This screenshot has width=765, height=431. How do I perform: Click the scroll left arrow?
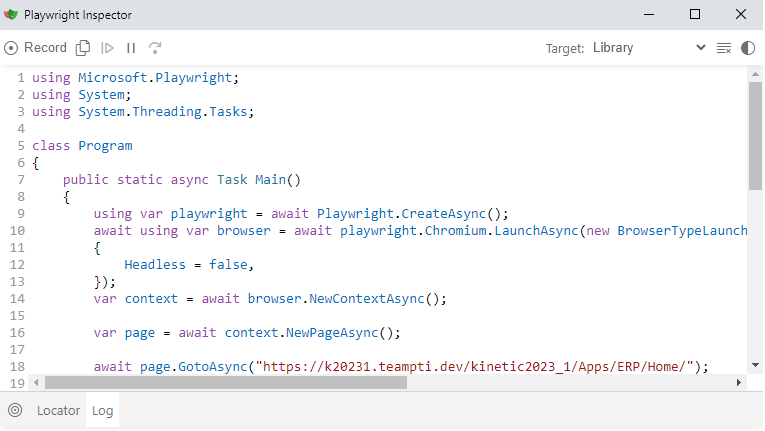(x=36, y=383)
